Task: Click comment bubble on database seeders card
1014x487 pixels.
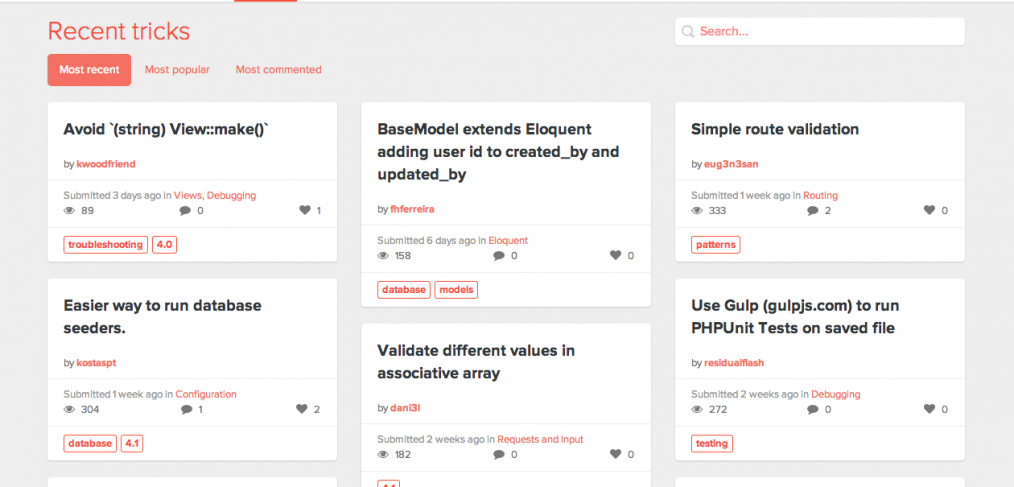Action: [x=187, y=409]
